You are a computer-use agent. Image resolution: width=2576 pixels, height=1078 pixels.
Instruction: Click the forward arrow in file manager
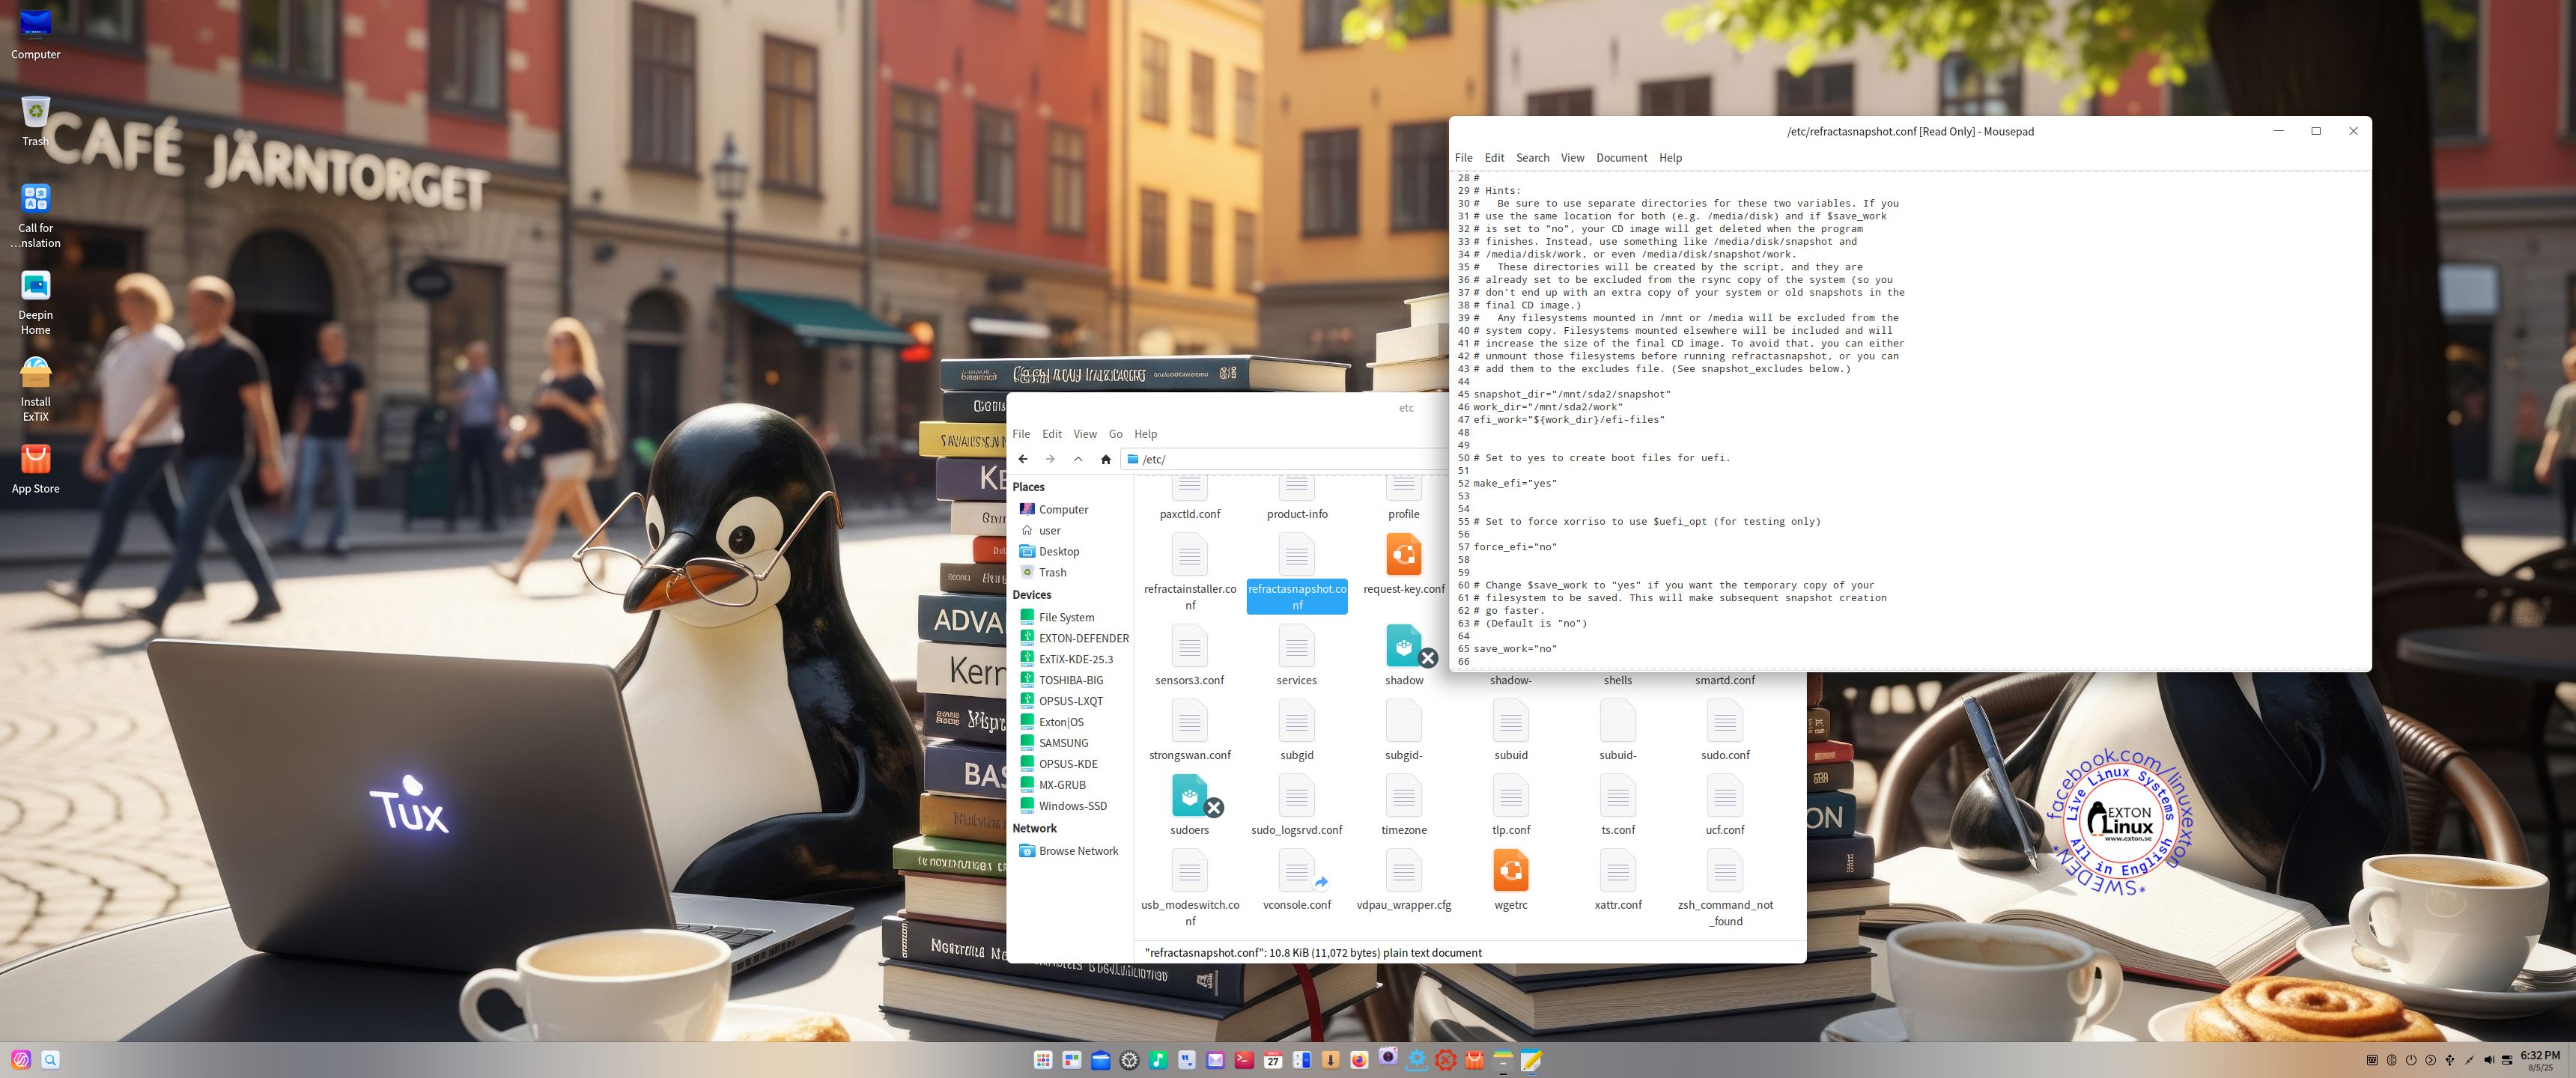click(1050, 459)
